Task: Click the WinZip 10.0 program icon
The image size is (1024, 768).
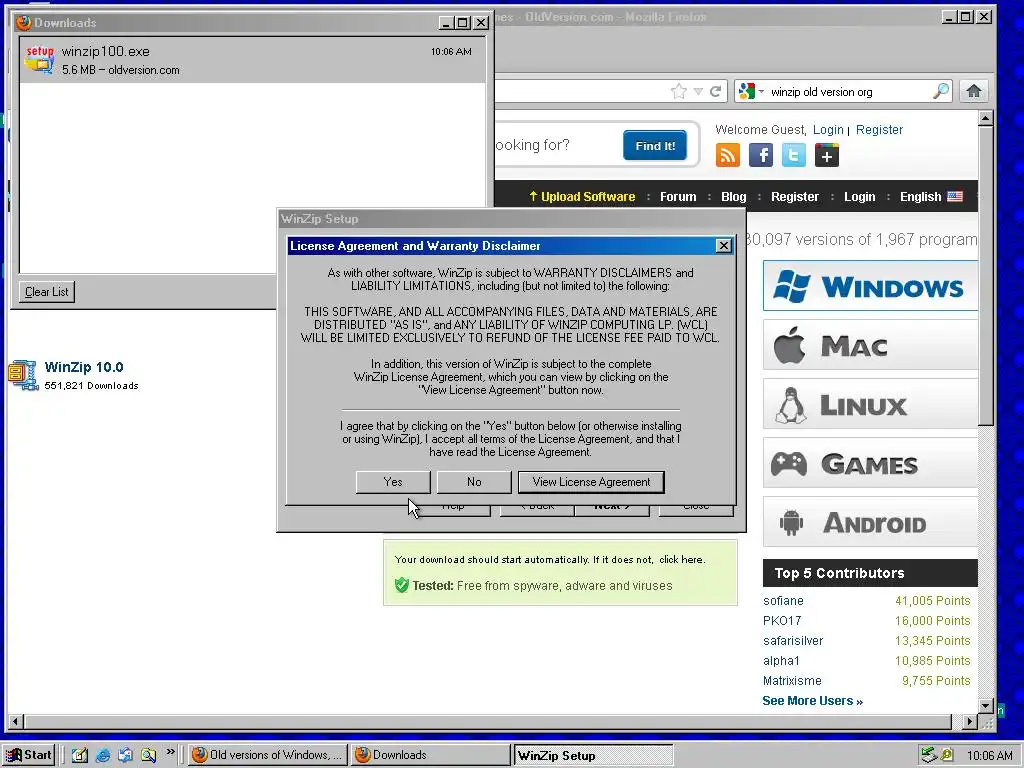Action: 23,375
